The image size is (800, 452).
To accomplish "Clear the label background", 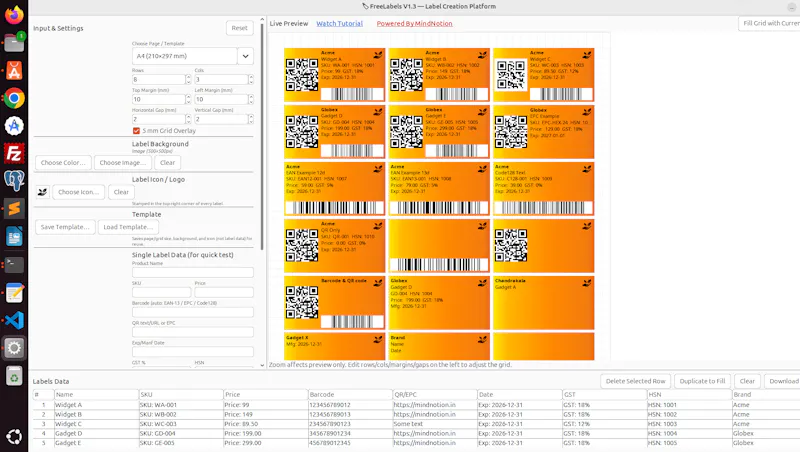I will (167, 163).
